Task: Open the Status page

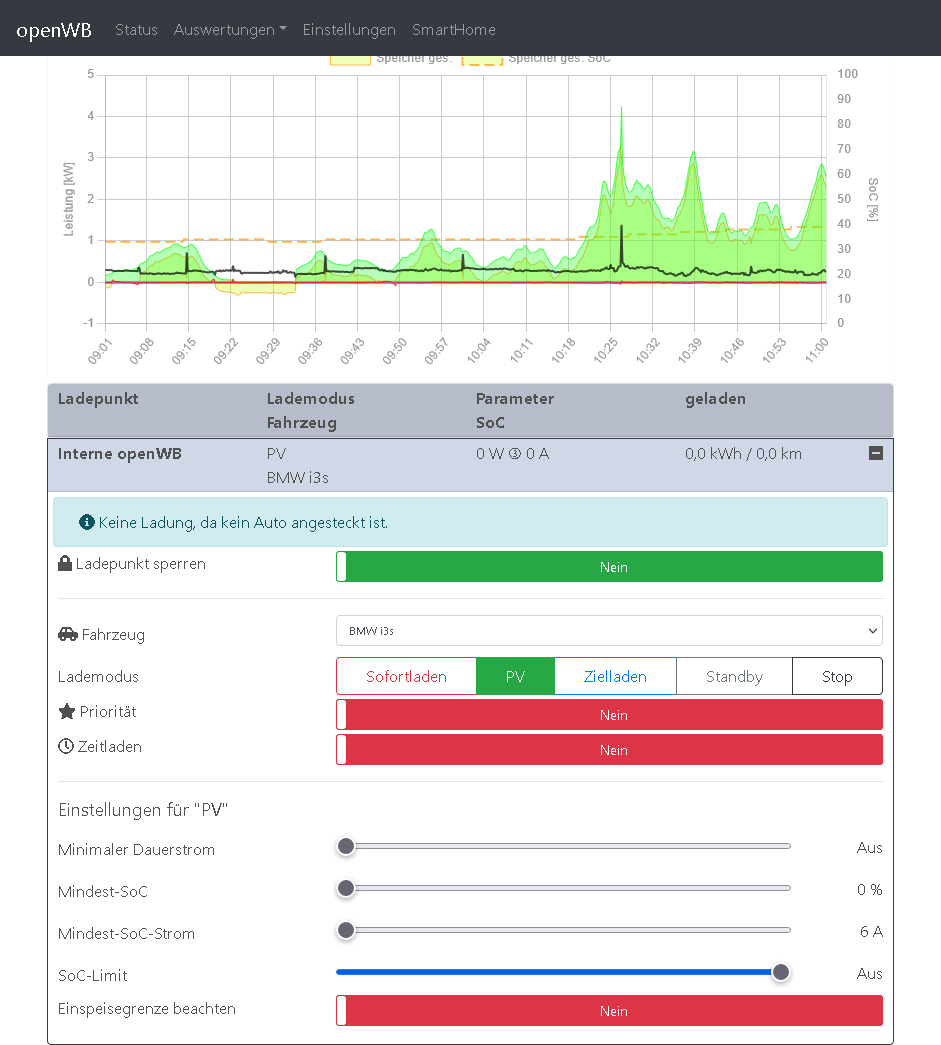Action: (x=136, y=30)
